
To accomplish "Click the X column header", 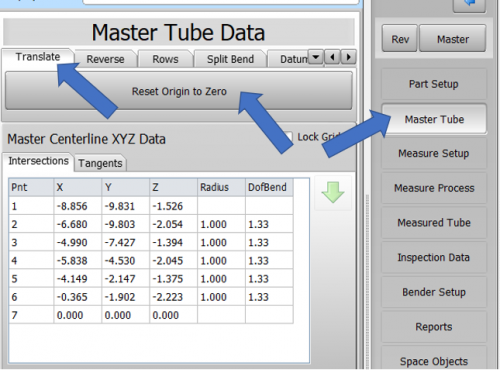I will (78, 187).
